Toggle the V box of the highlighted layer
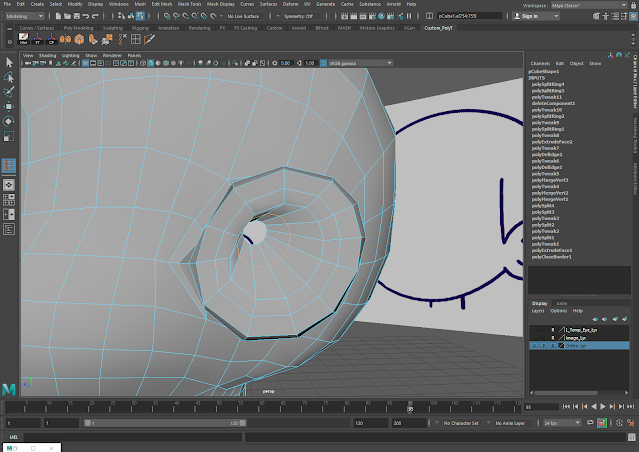Image resolution: width=639 pixels, height=452 pixels. point(534,345)
